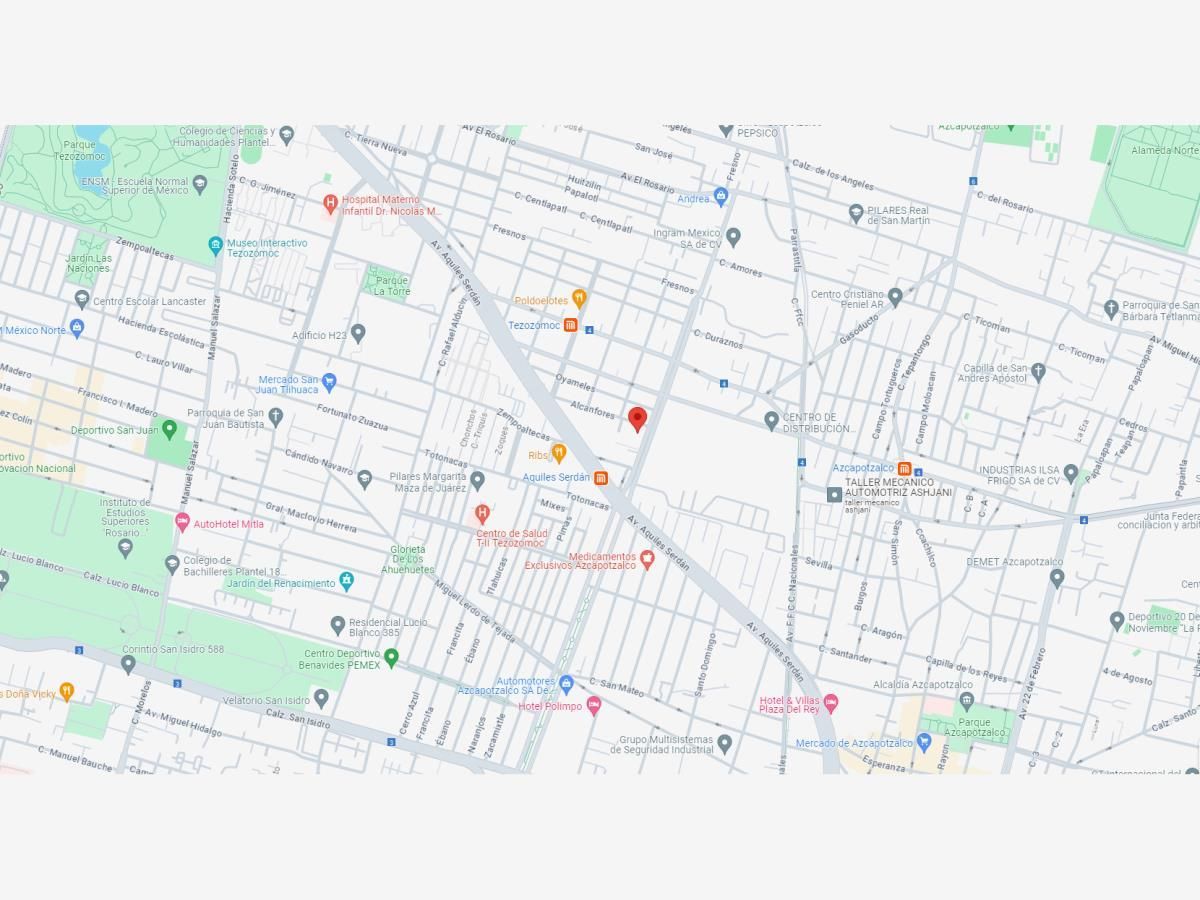Click the Capilla de San Andres Apostol icon
1200x900 pixels.
coord(1038,372)
